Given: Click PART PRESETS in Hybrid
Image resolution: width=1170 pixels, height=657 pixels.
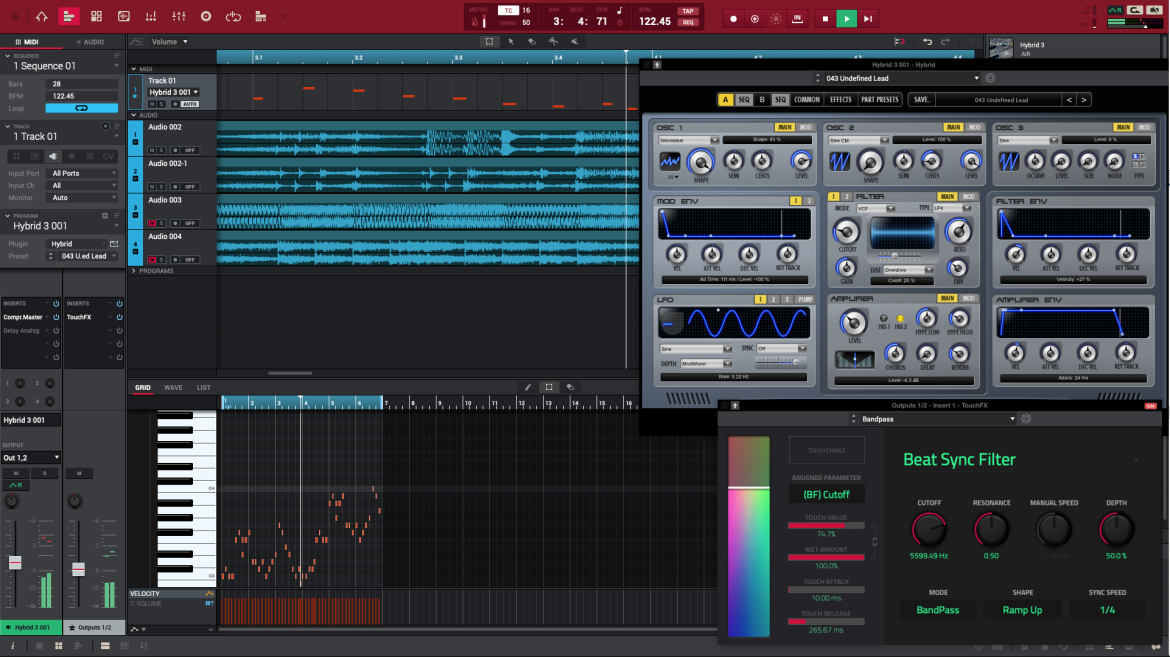Looking at the screenshot, I should click(880, 99).
